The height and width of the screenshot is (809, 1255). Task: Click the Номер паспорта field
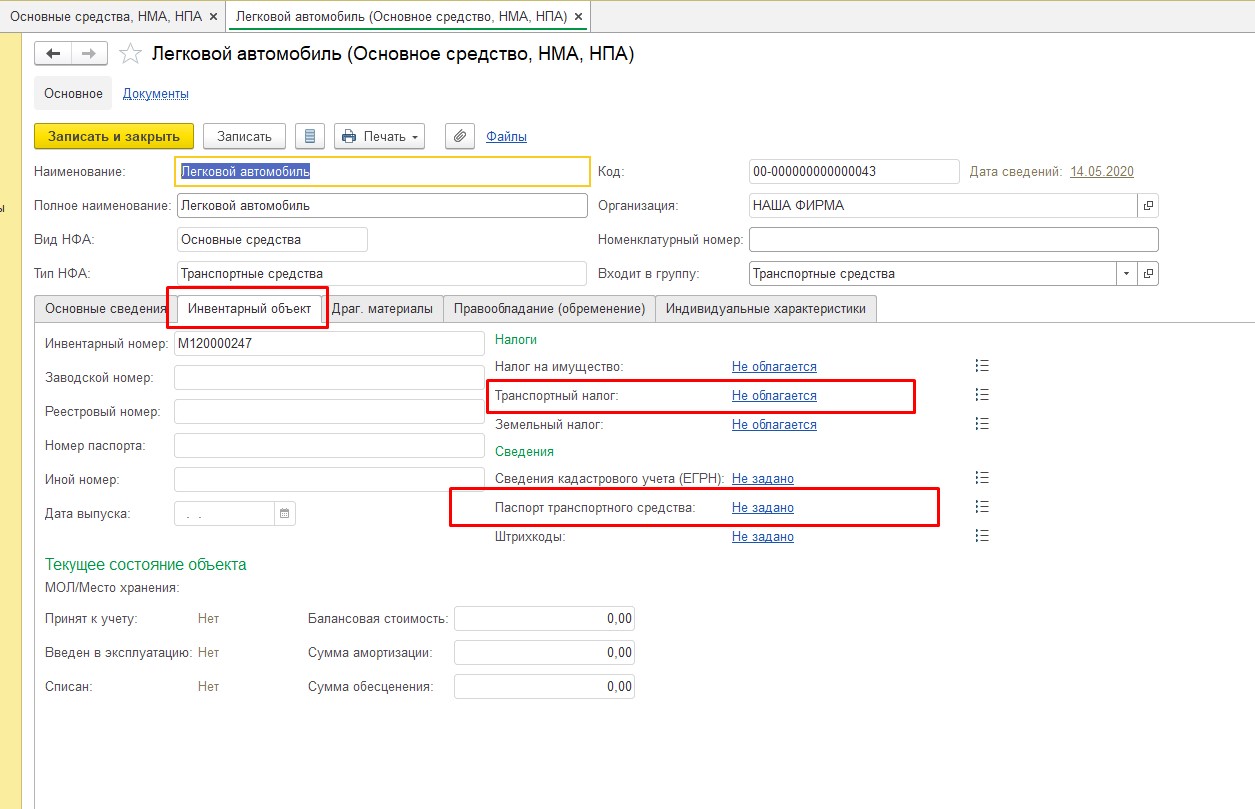(329, 445)
